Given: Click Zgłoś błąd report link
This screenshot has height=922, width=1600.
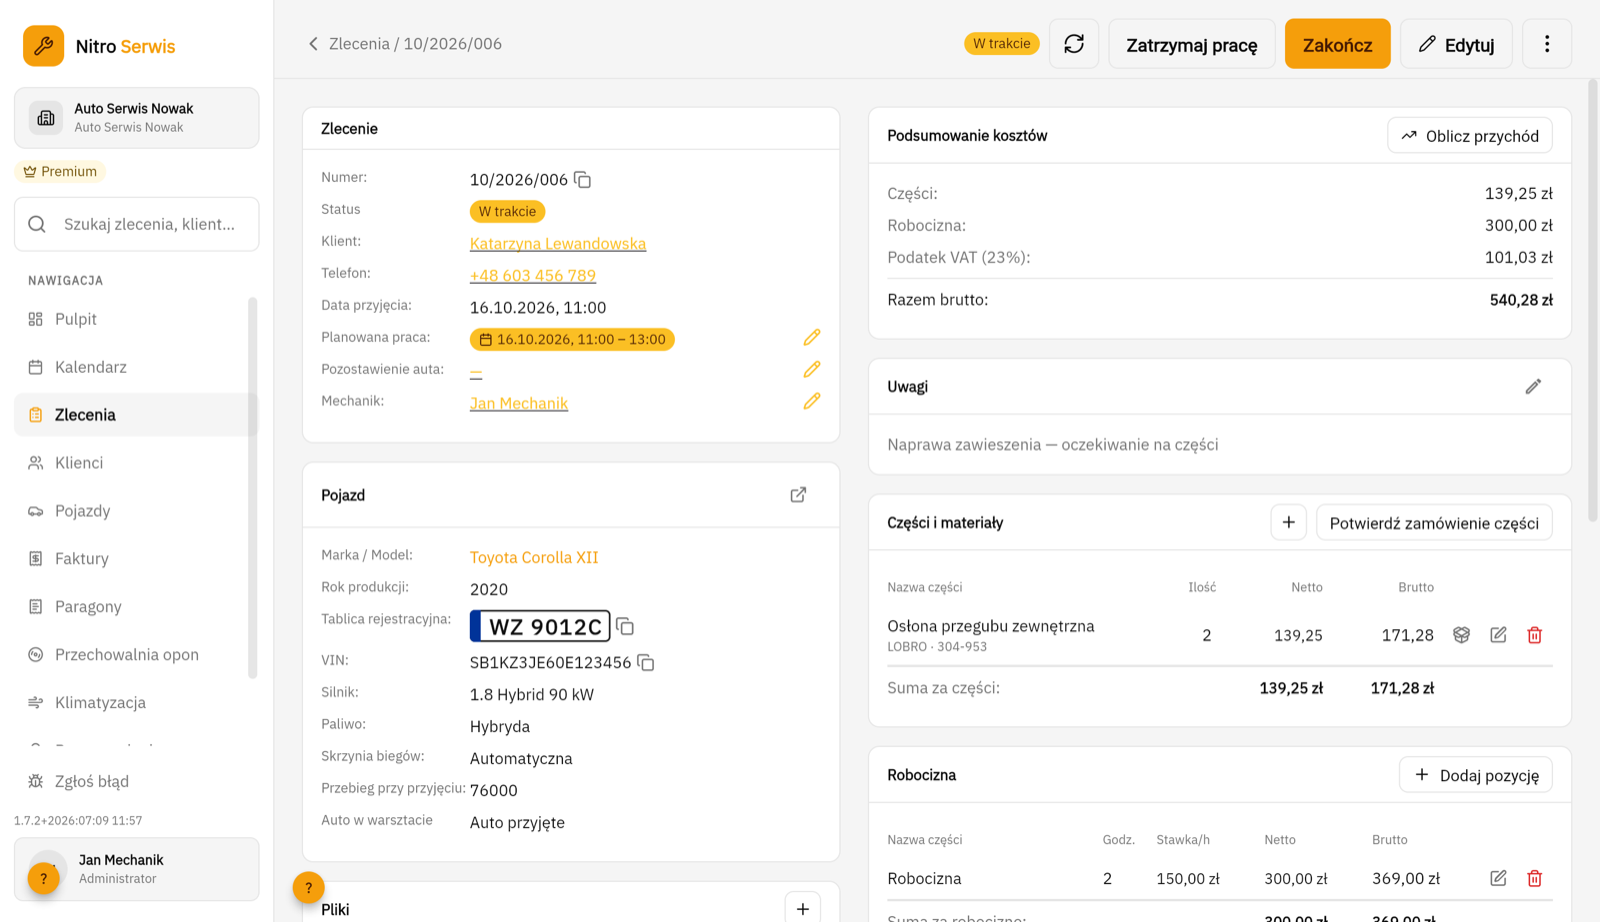Looking at the screenshot, I should coord(136,782).
